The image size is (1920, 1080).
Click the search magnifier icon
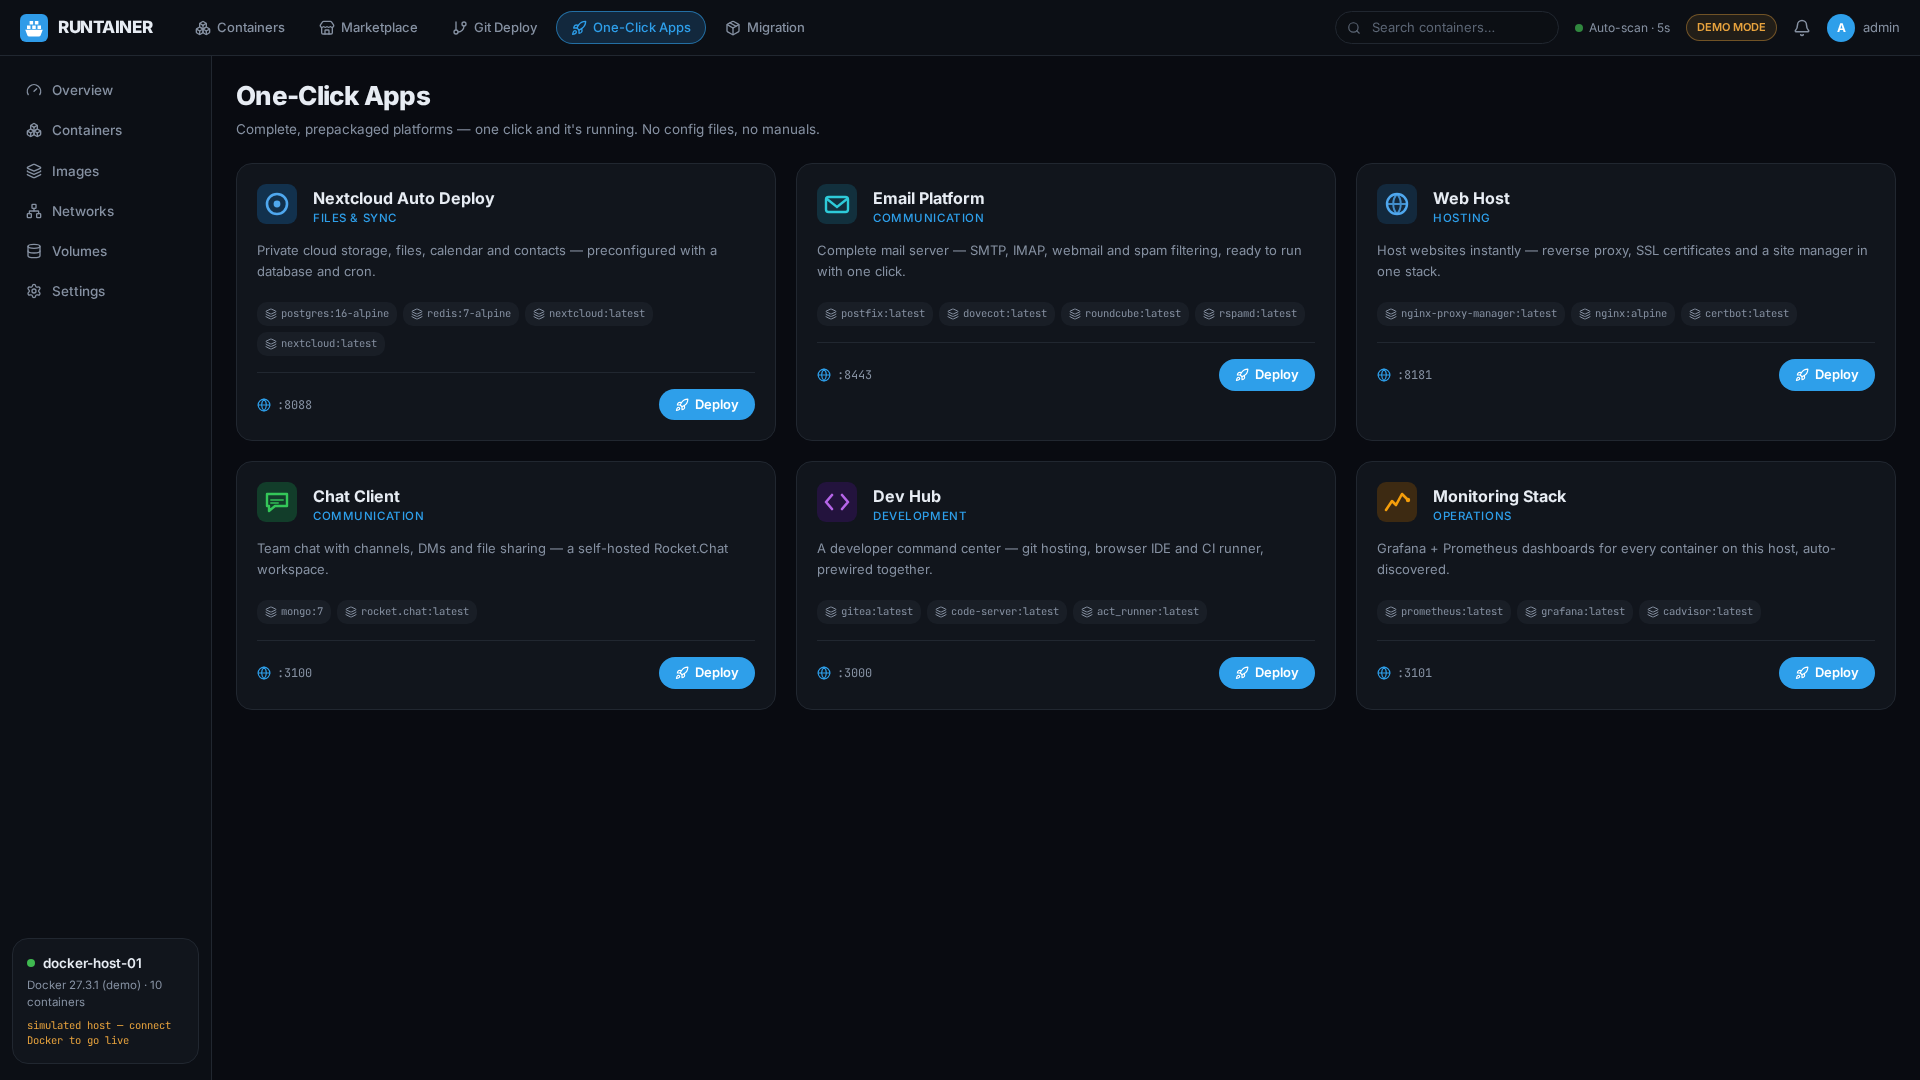pyautogui.click(x=1354, y=28)
